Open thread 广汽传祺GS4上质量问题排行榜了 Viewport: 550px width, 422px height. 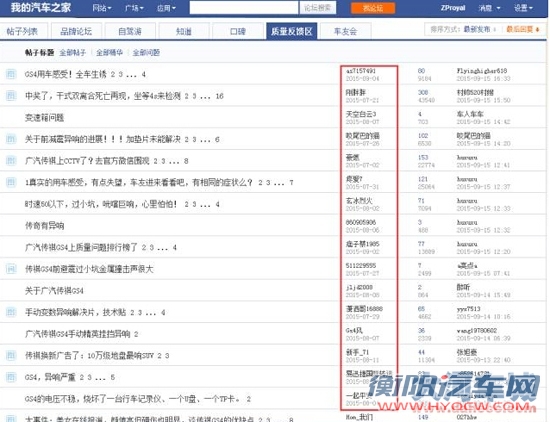pyautogui.click(x=81, y=247)
